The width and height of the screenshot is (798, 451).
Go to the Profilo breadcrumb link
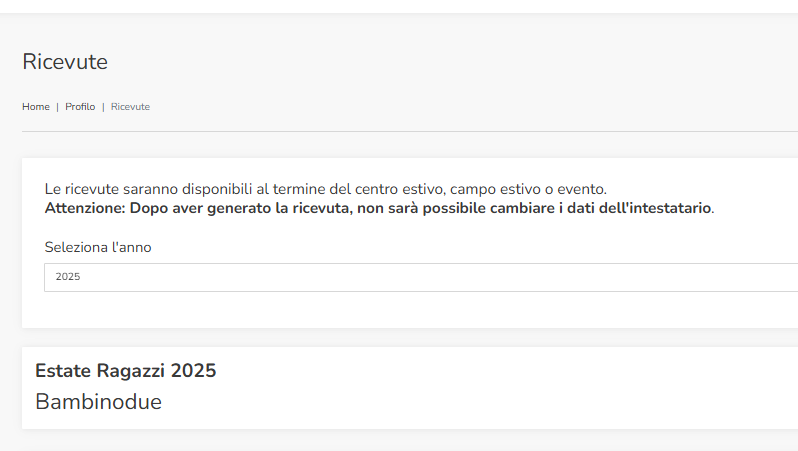point(80,107)
